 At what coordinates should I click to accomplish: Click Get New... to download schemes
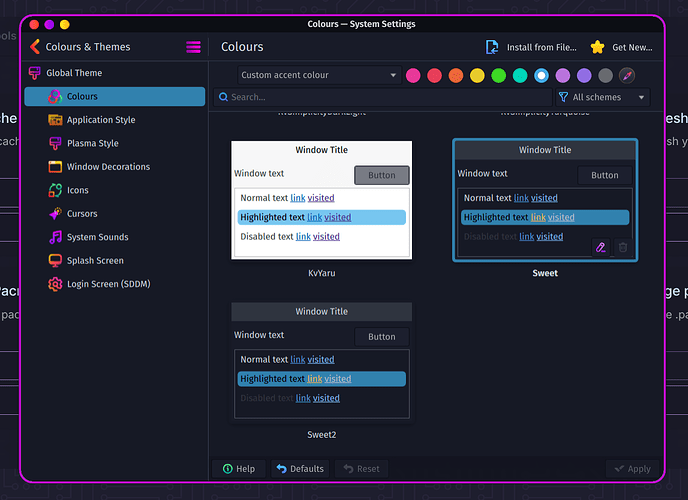[621, 47]
